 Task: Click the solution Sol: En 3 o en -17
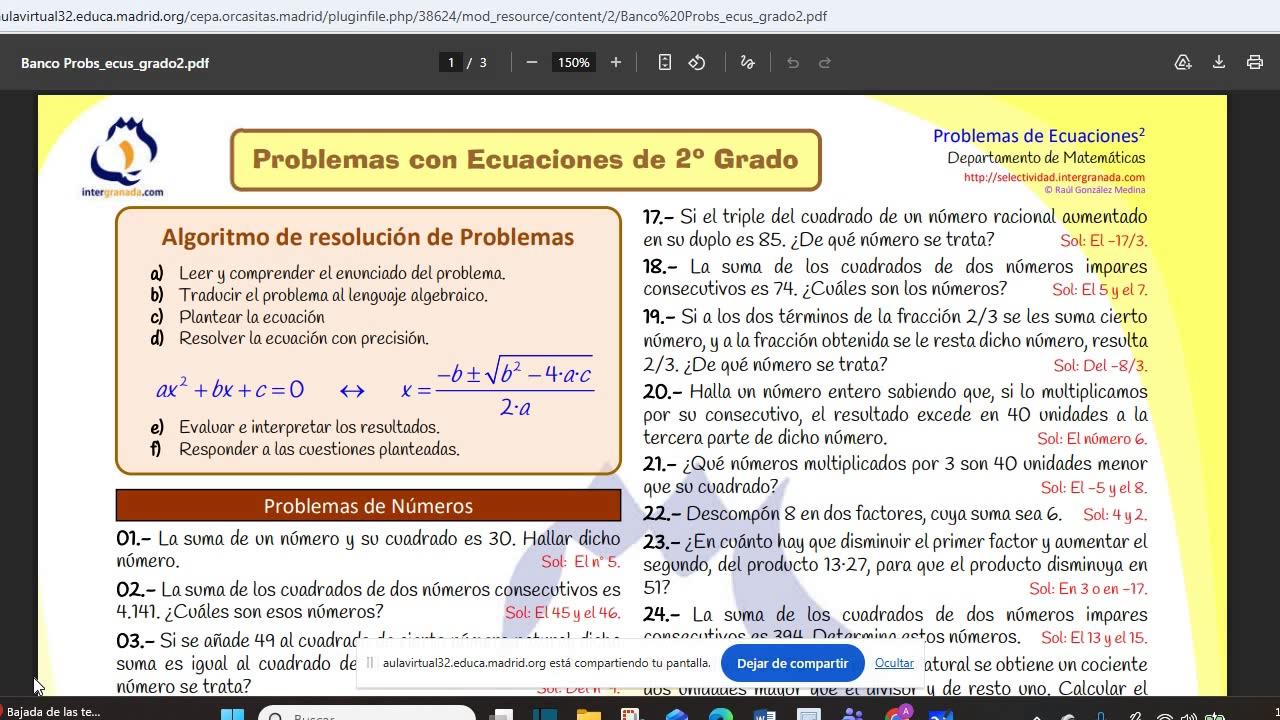(1088, 589)
